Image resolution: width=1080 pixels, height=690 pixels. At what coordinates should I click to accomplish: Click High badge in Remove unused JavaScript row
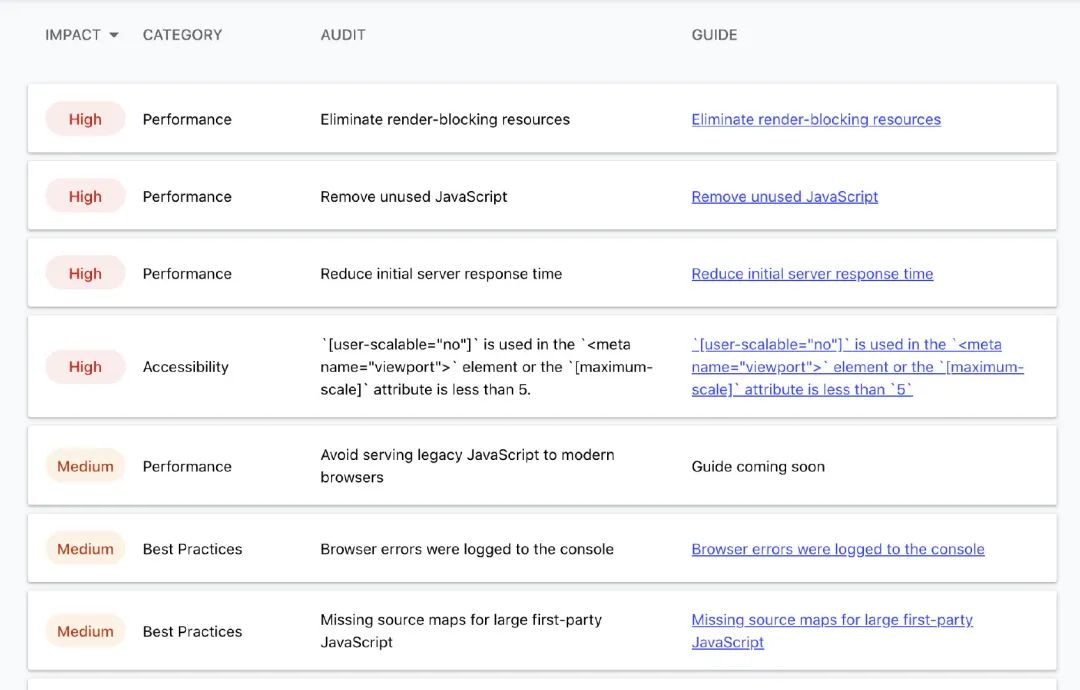[x=85, y=196]
